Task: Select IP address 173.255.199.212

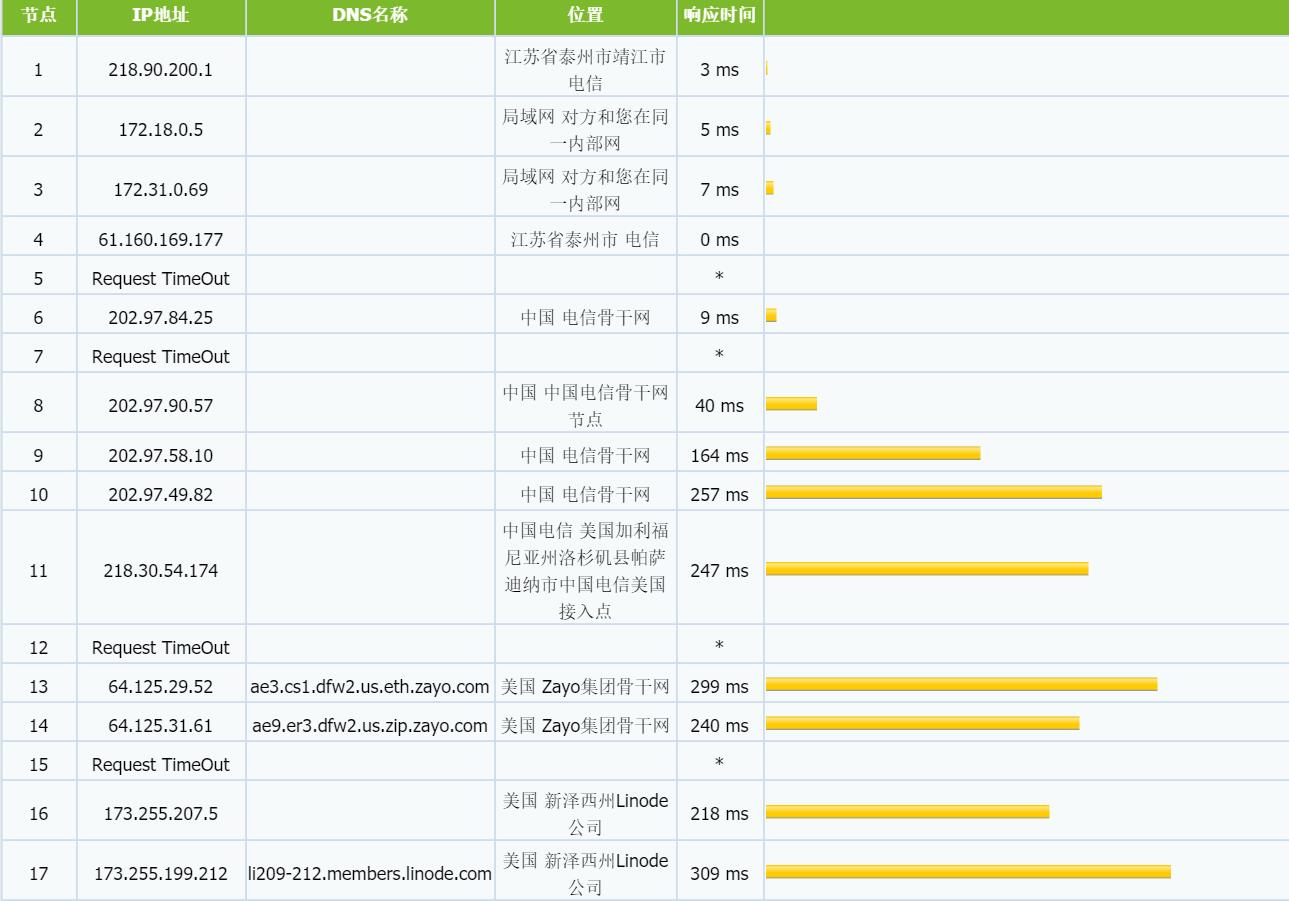Action: click(x=161, y=874)
